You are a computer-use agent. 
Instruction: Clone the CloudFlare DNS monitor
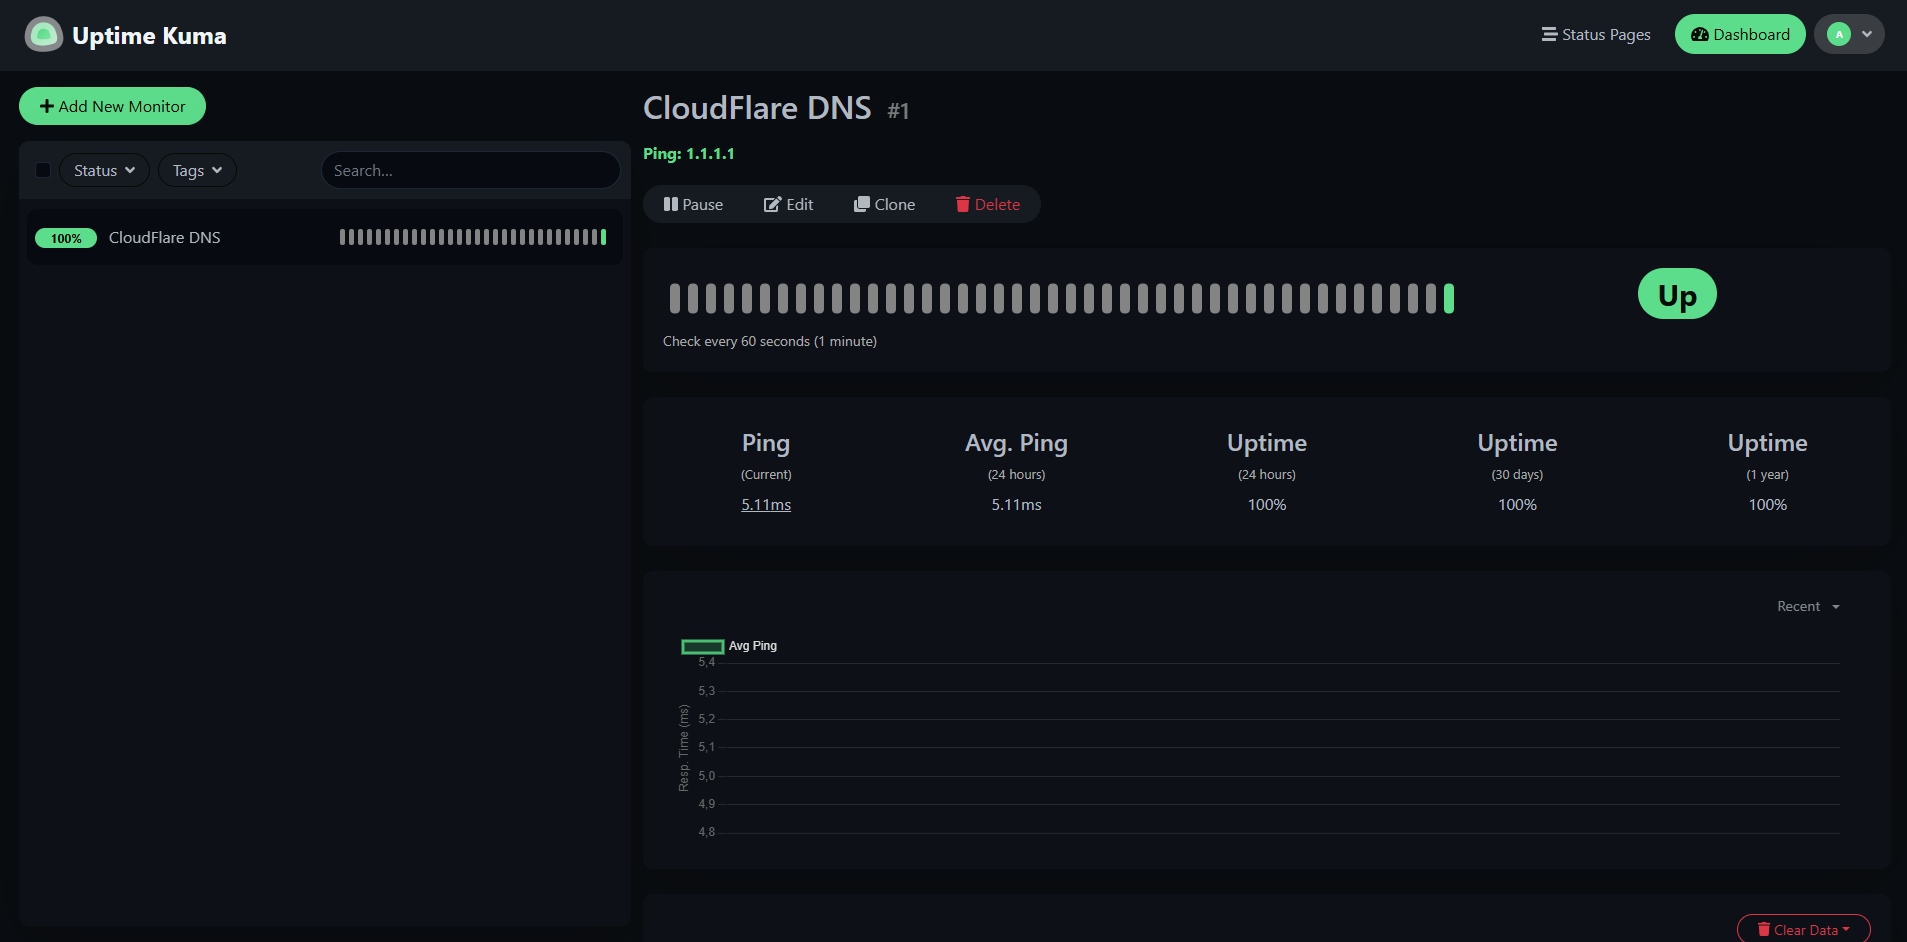(884, 204)
